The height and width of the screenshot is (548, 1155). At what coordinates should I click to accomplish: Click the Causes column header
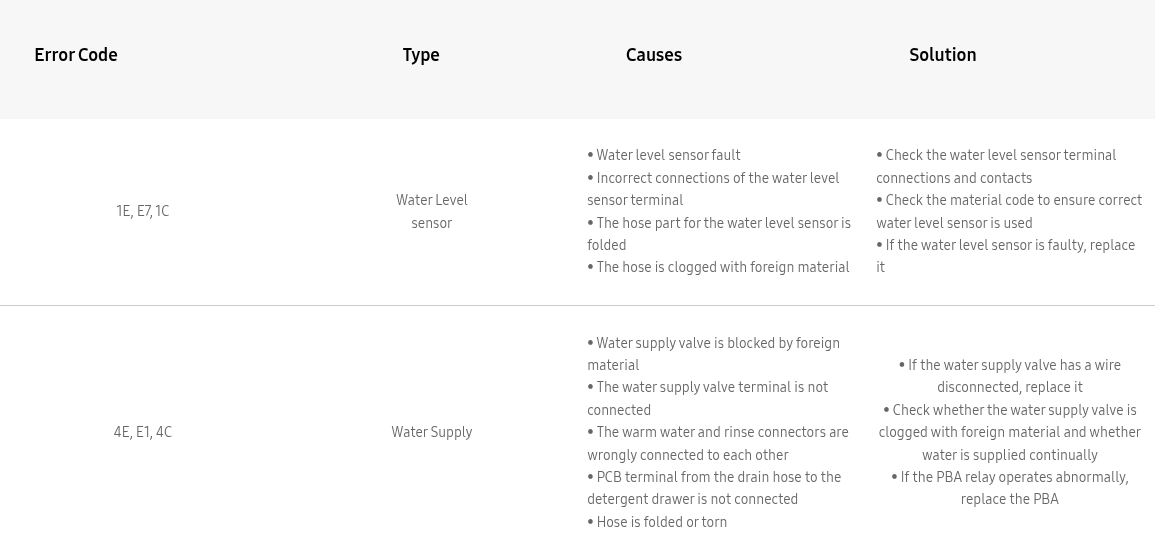pyautogui.click(x=653, y=55)
